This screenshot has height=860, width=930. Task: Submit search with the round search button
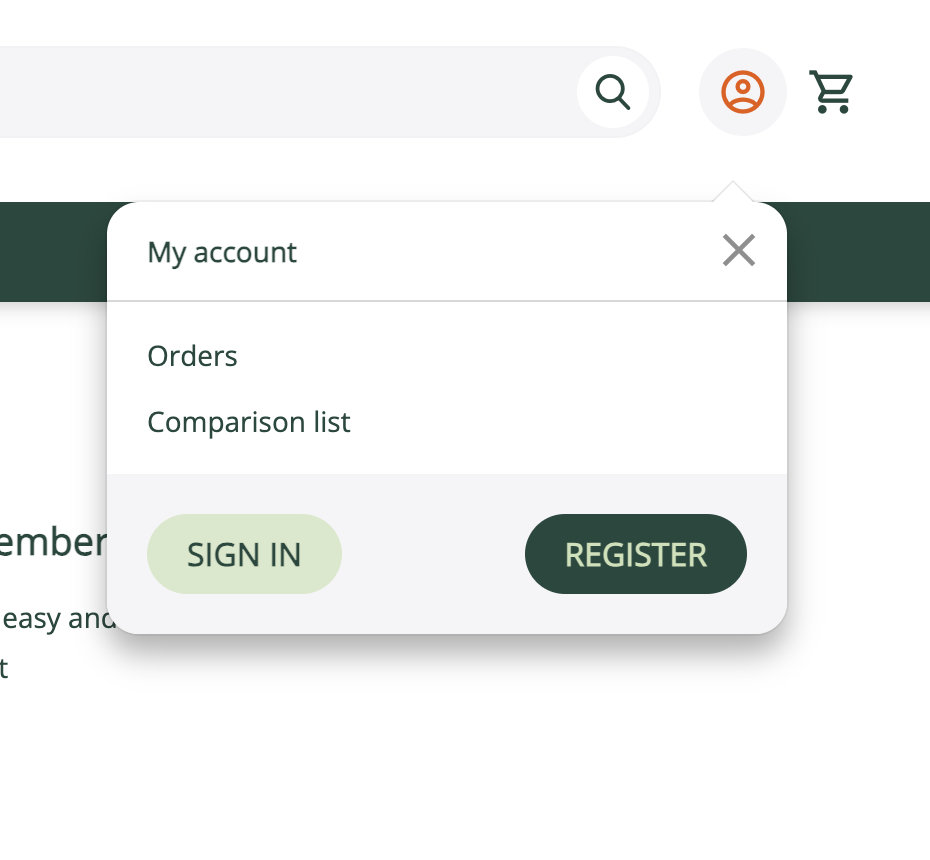pos(613,92)
